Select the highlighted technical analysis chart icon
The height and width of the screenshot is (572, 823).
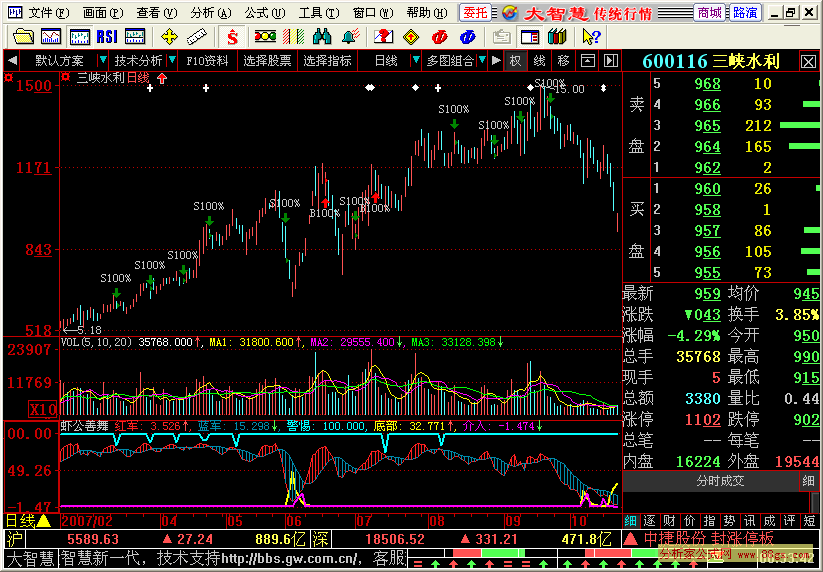pos(80,37)
